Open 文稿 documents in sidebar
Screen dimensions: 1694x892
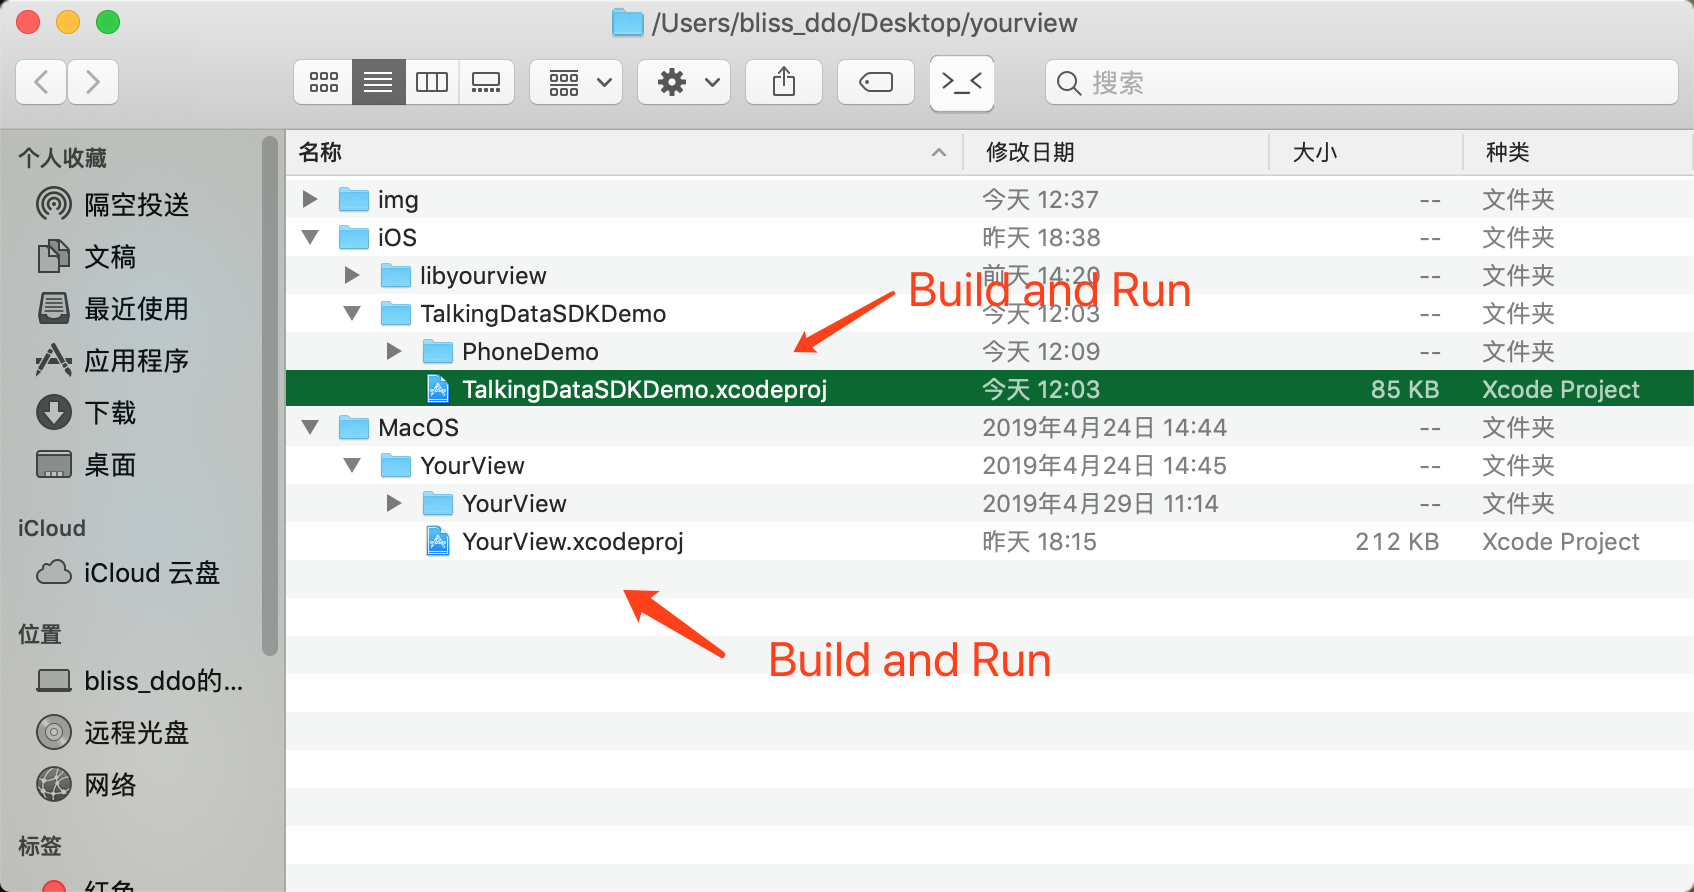(110, 256)
